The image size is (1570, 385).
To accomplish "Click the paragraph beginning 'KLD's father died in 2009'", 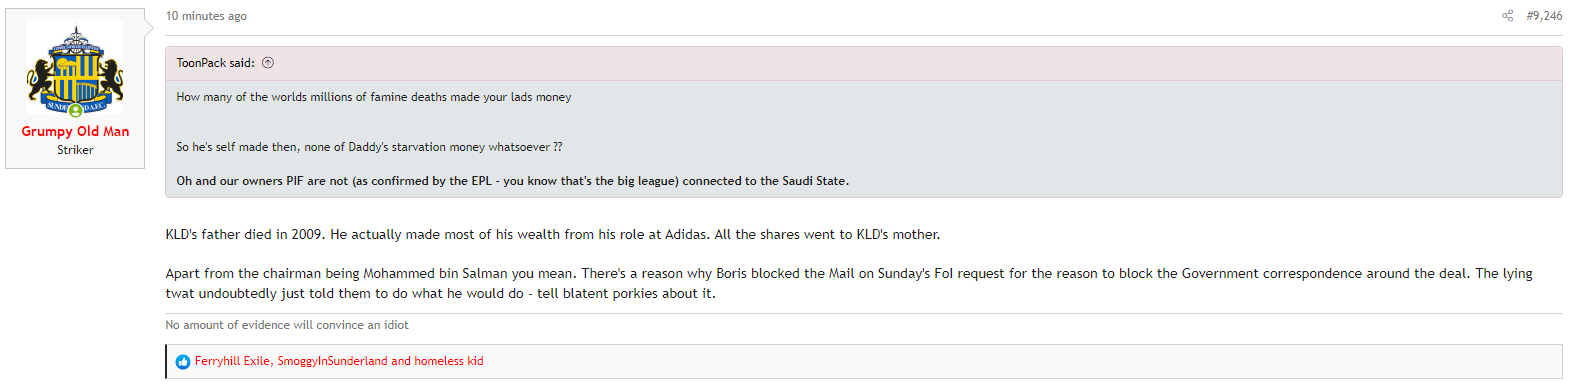I will (552, 235).
